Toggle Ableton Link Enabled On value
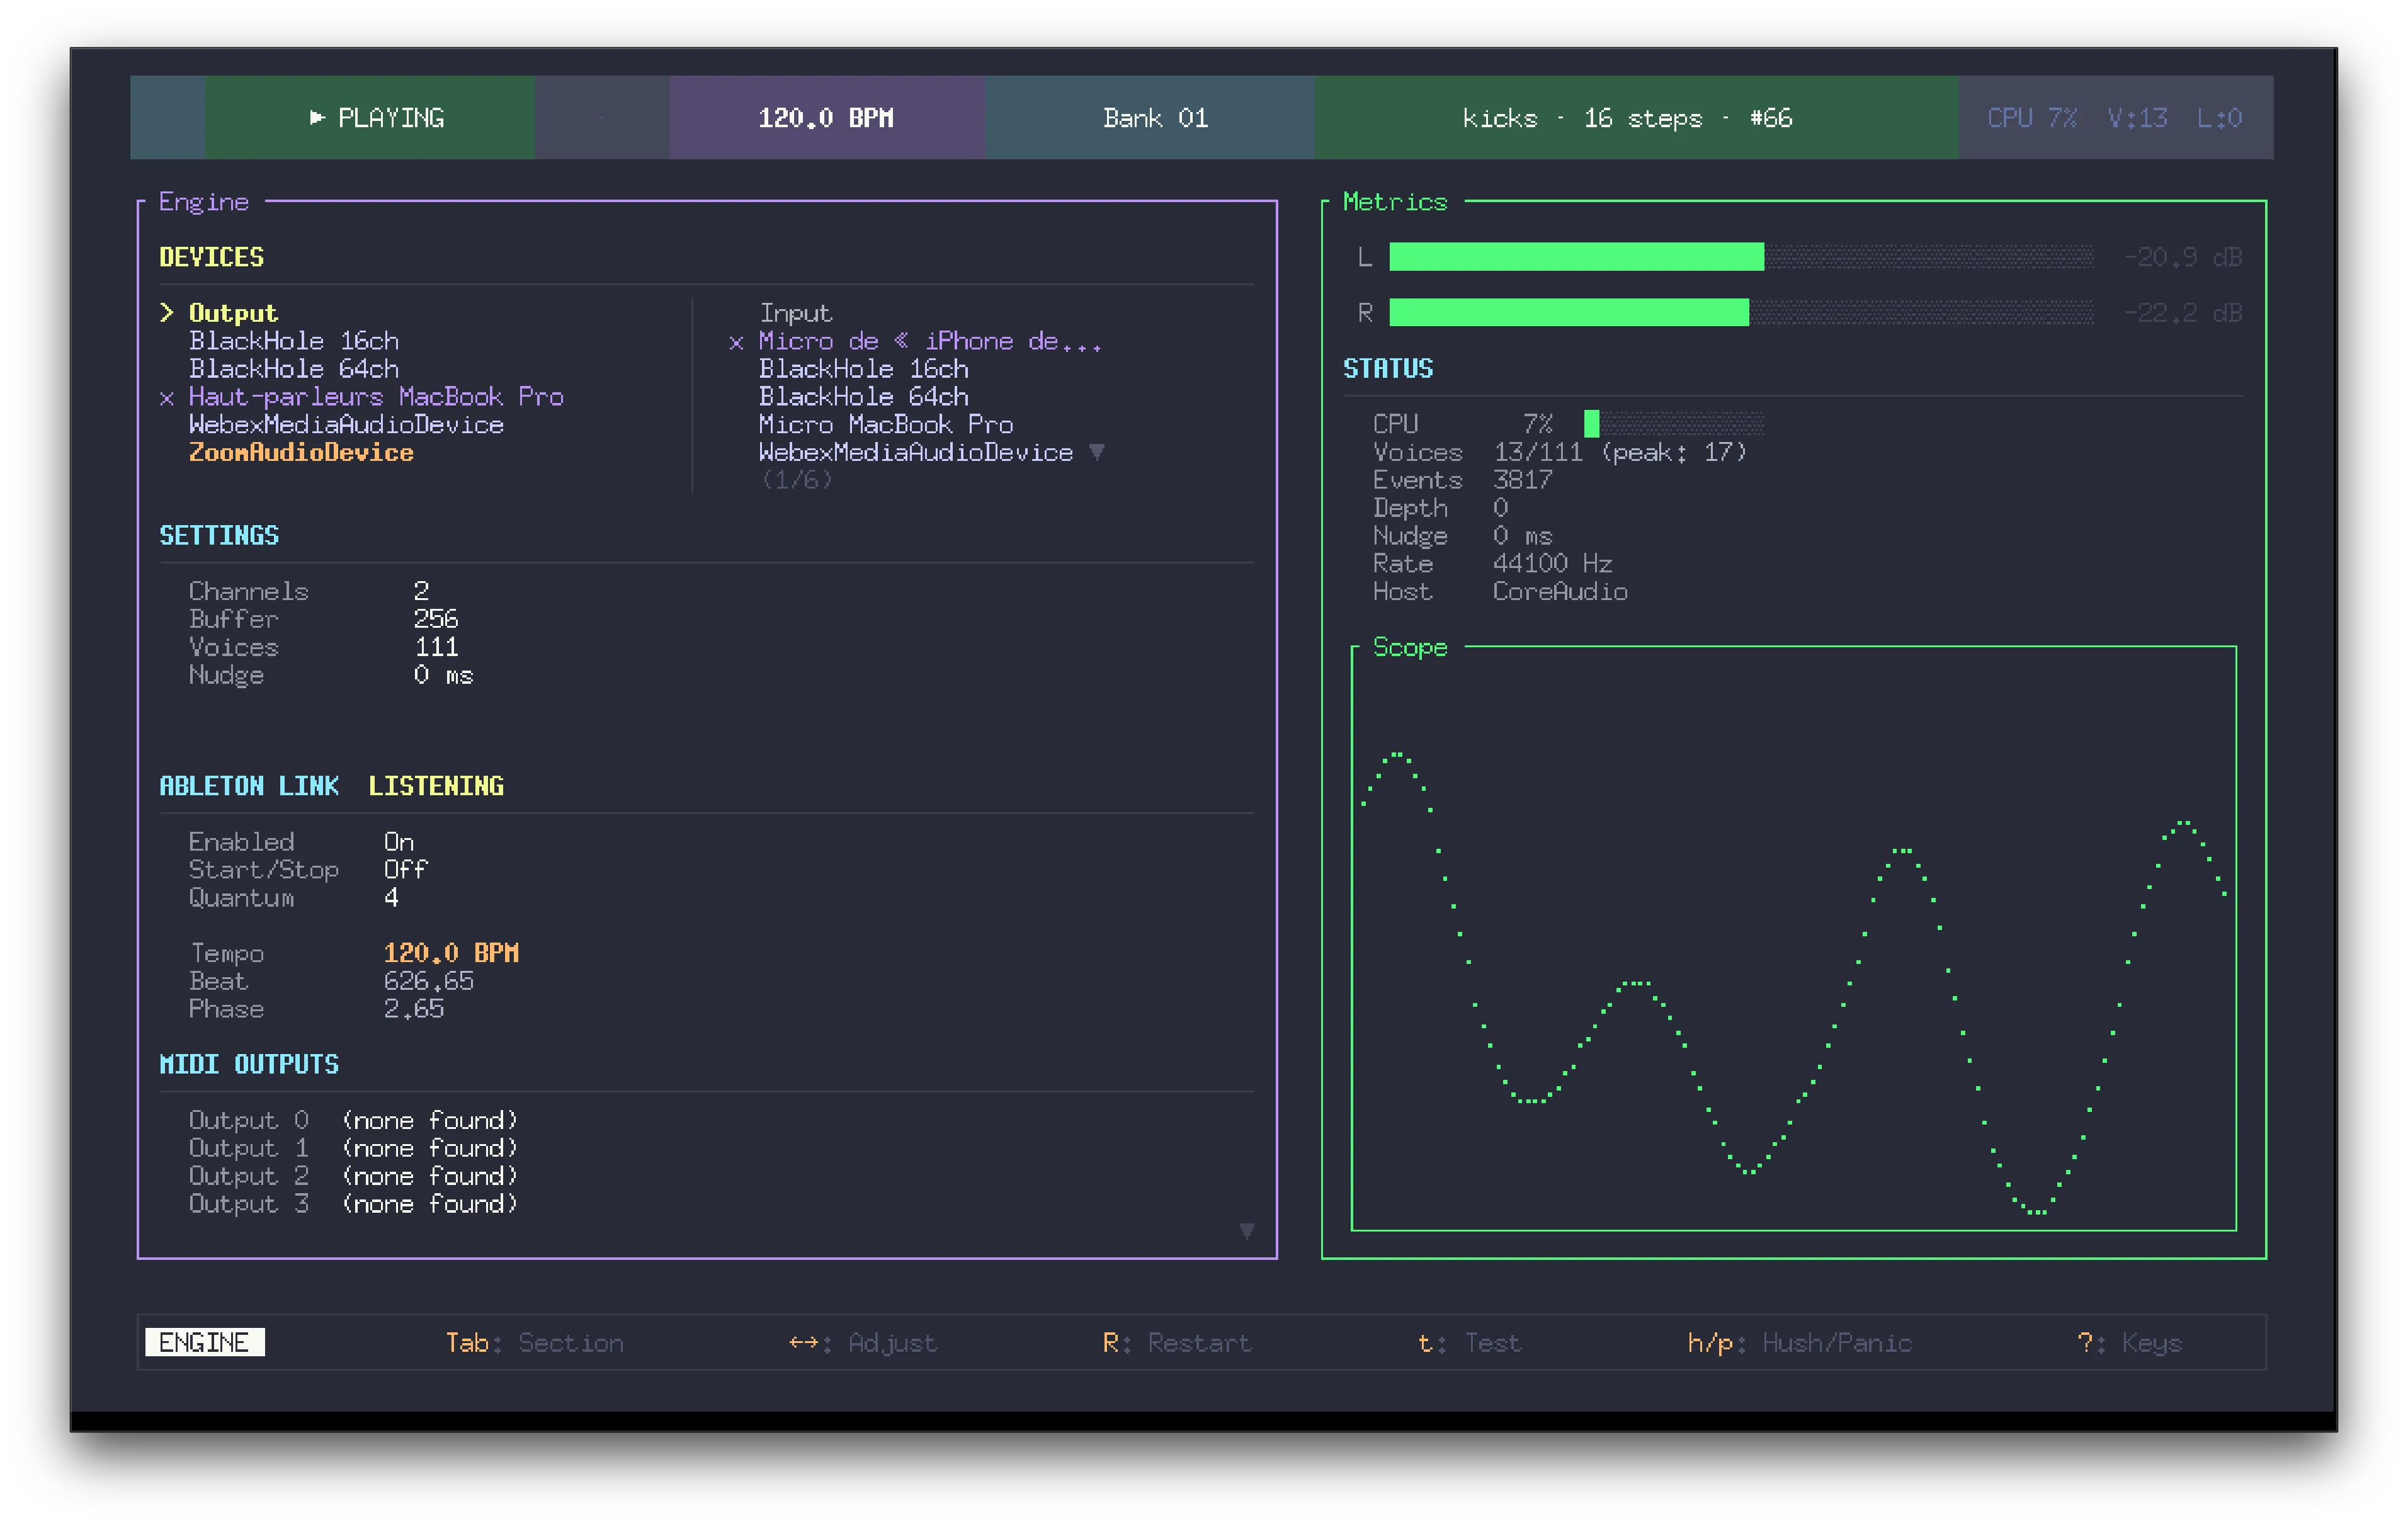 point(398,842)
